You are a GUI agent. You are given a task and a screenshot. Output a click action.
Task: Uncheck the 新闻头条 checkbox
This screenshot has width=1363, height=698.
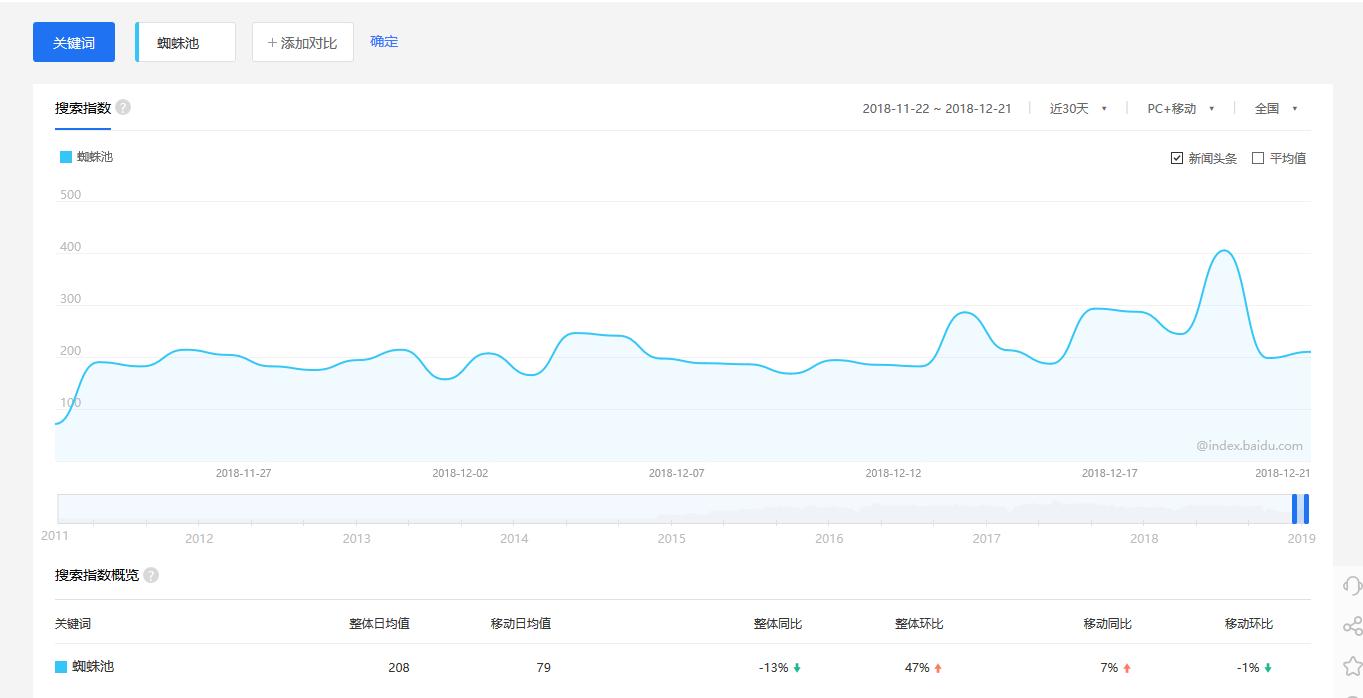[1177, 158]
